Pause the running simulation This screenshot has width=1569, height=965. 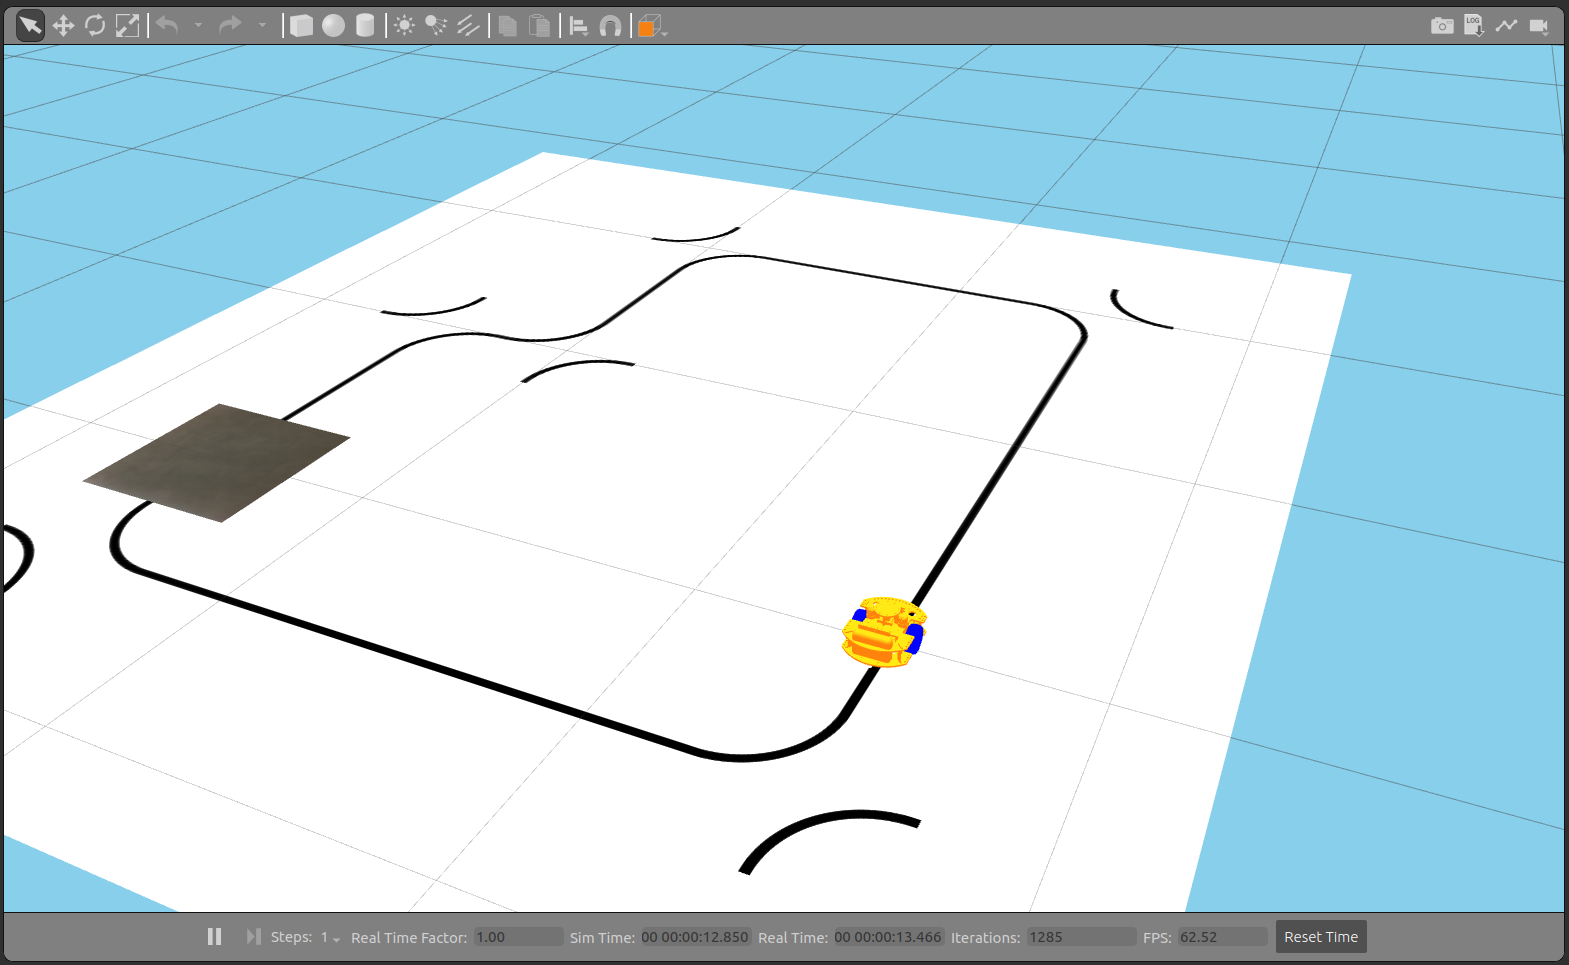tap(214, 937)
